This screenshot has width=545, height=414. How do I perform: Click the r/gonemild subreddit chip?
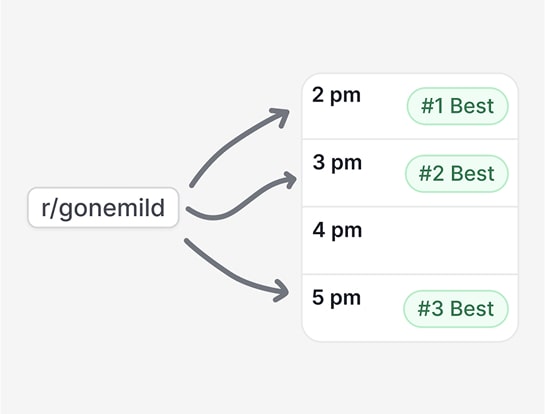[x=103, y=208]
